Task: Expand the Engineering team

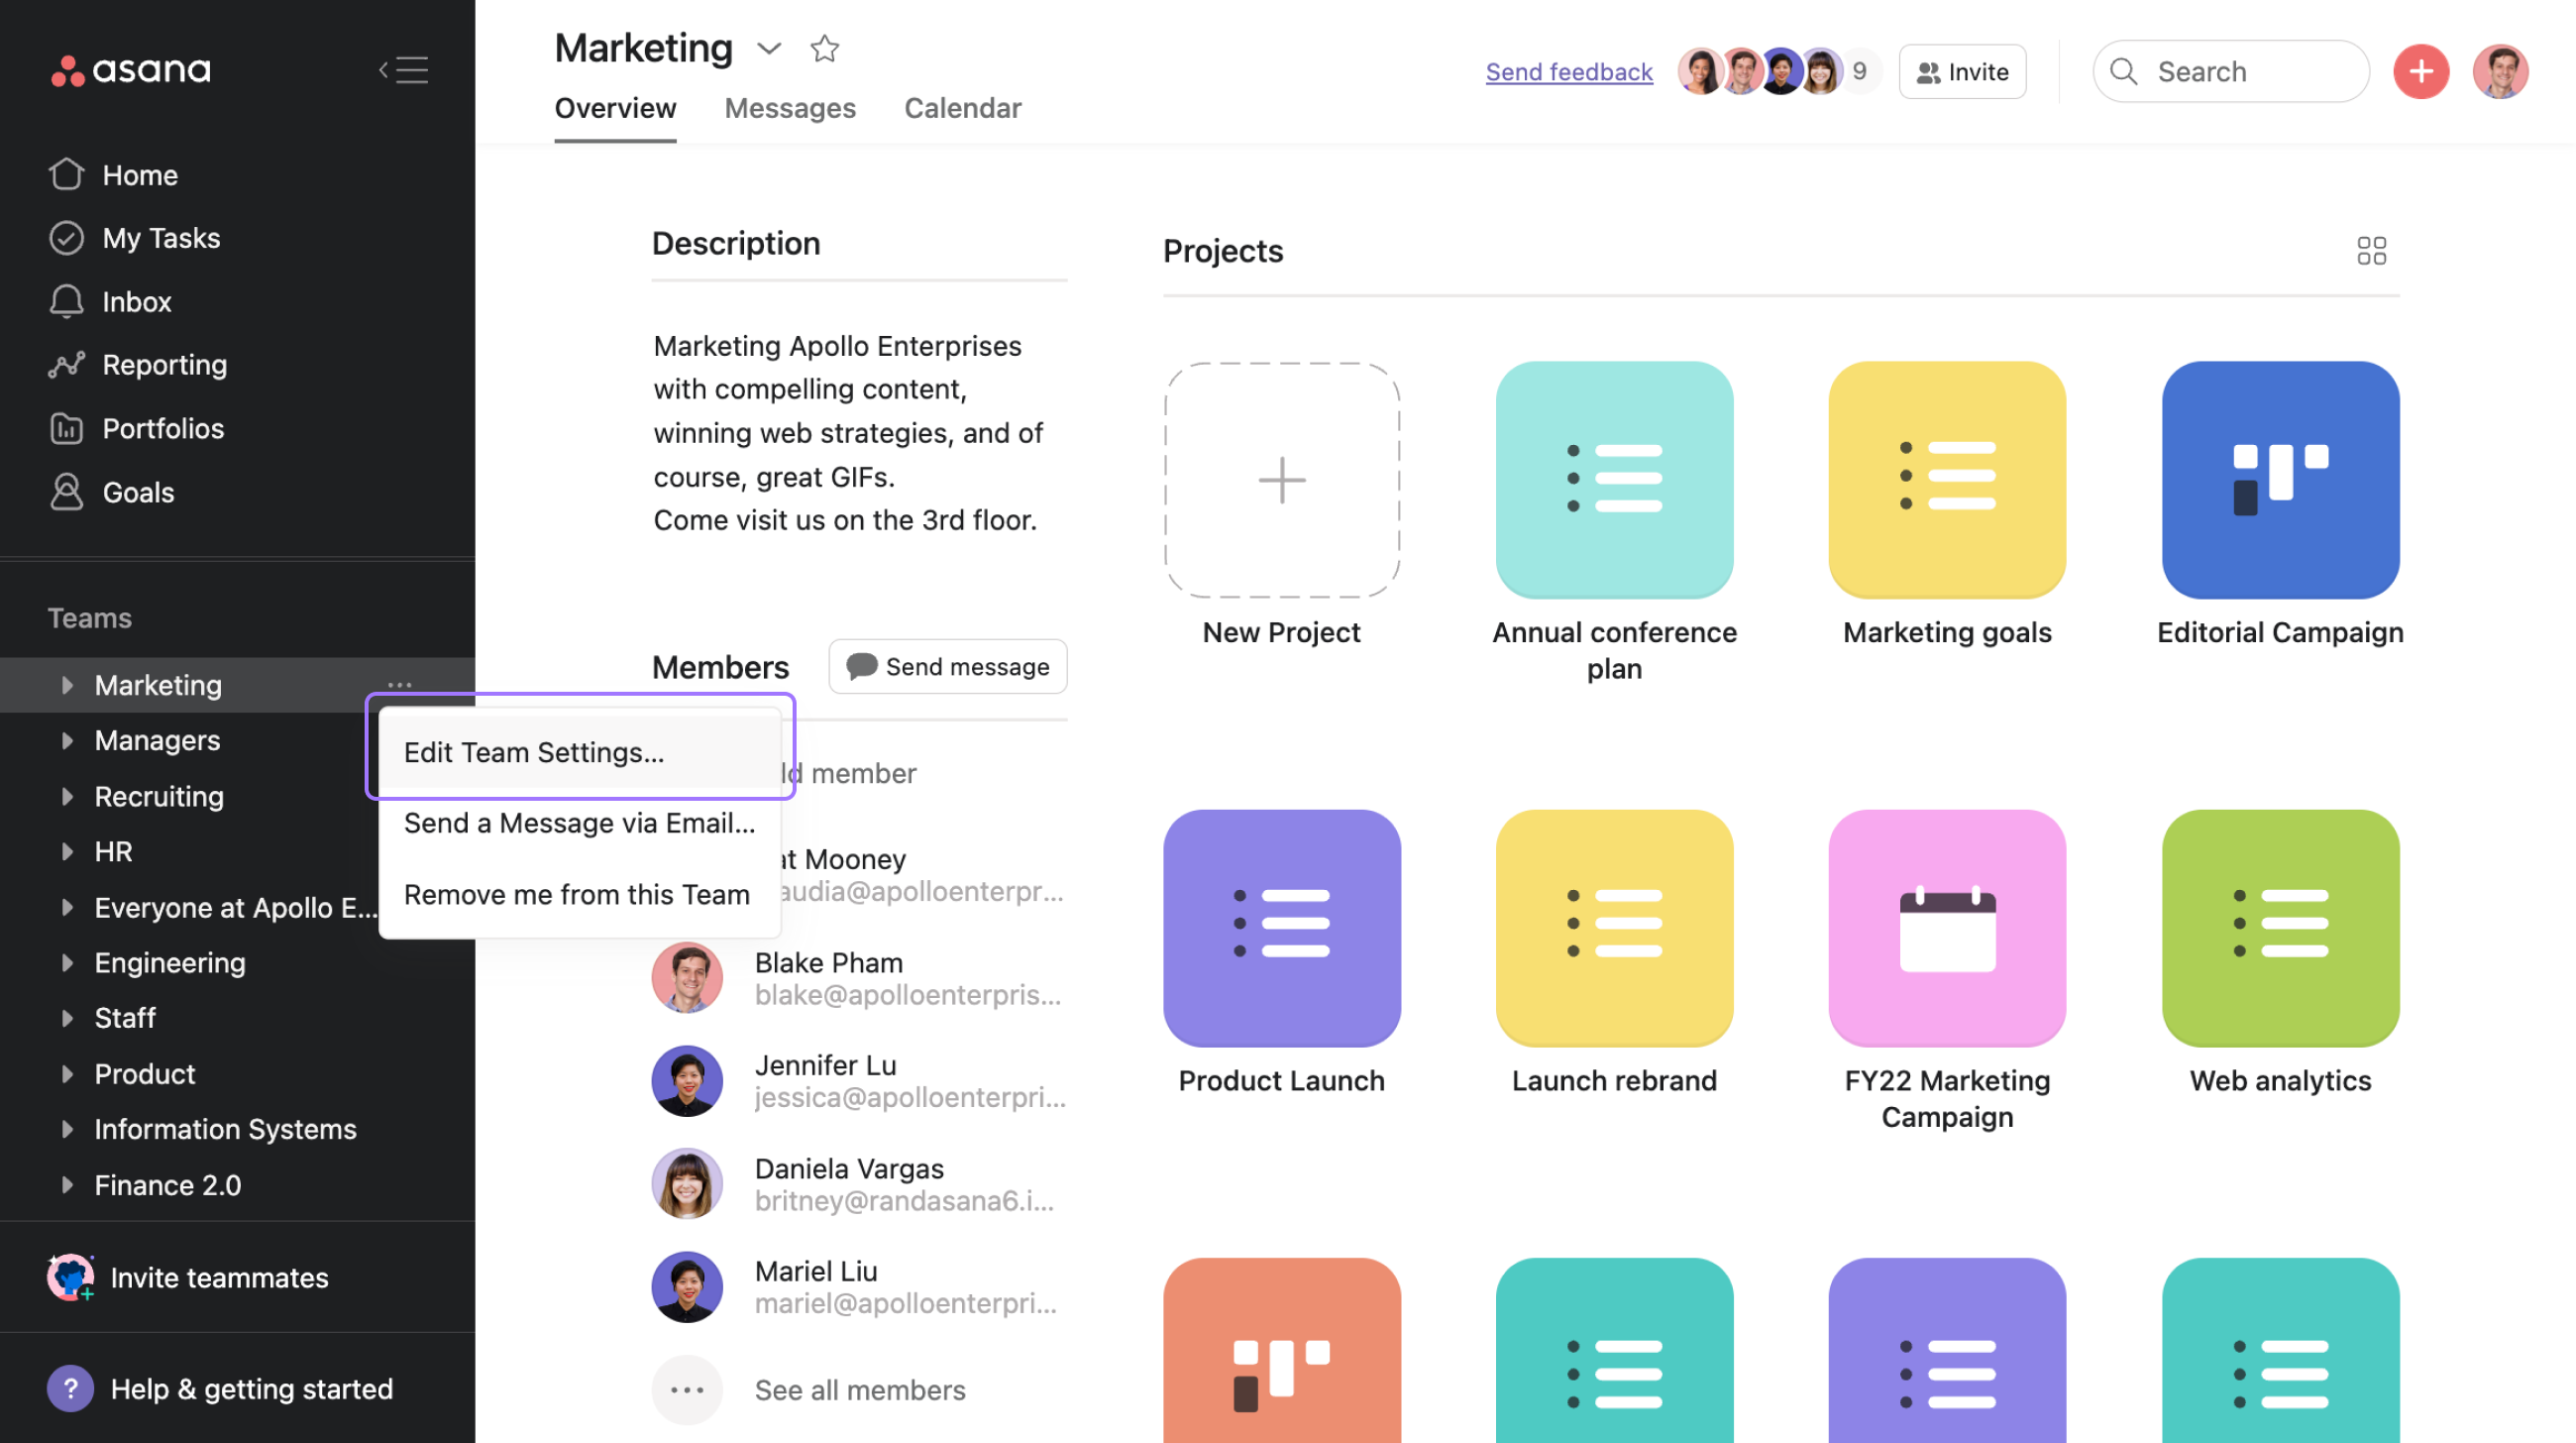Action: pyautogui.click(x=67, y=962)
